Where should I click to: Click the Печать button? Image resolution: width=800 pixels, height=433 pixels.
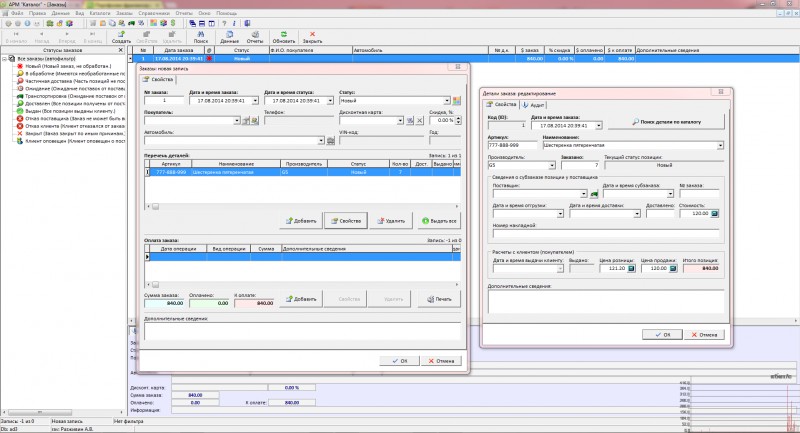pos(439,299)
